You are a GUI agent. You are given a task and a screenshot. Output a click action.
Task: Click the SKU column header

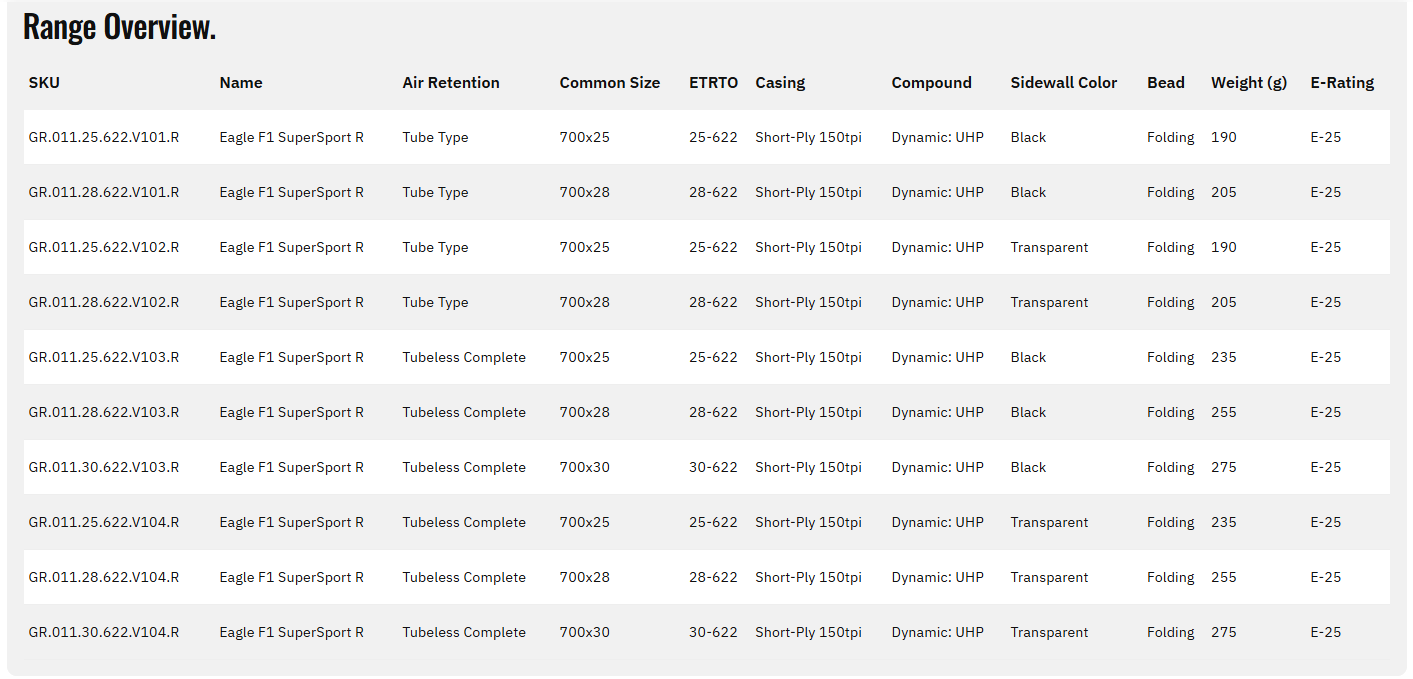[44, 83]
